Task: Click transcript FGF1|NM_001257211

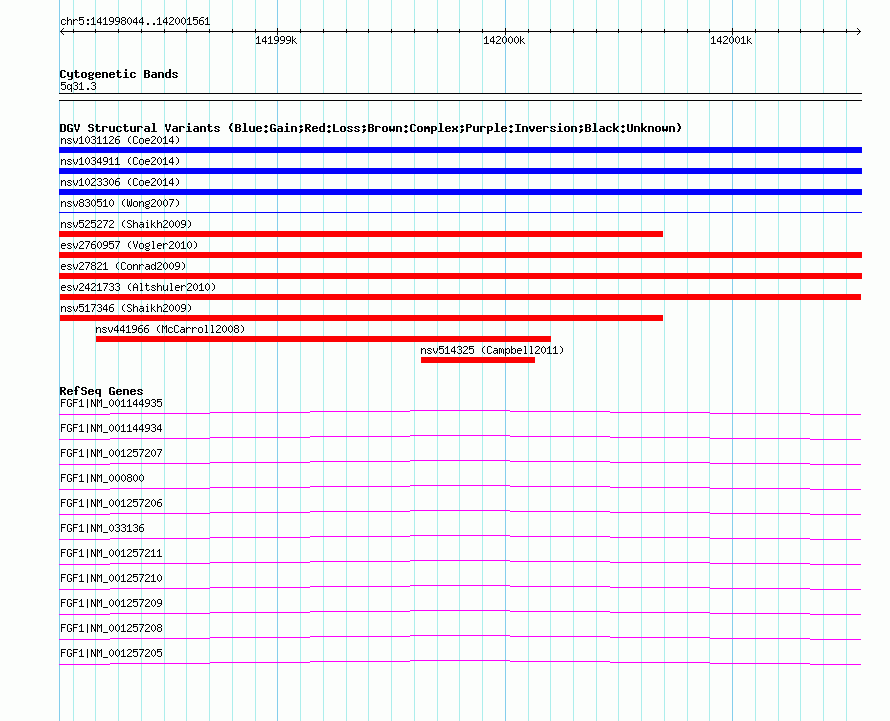Action: 111,553
